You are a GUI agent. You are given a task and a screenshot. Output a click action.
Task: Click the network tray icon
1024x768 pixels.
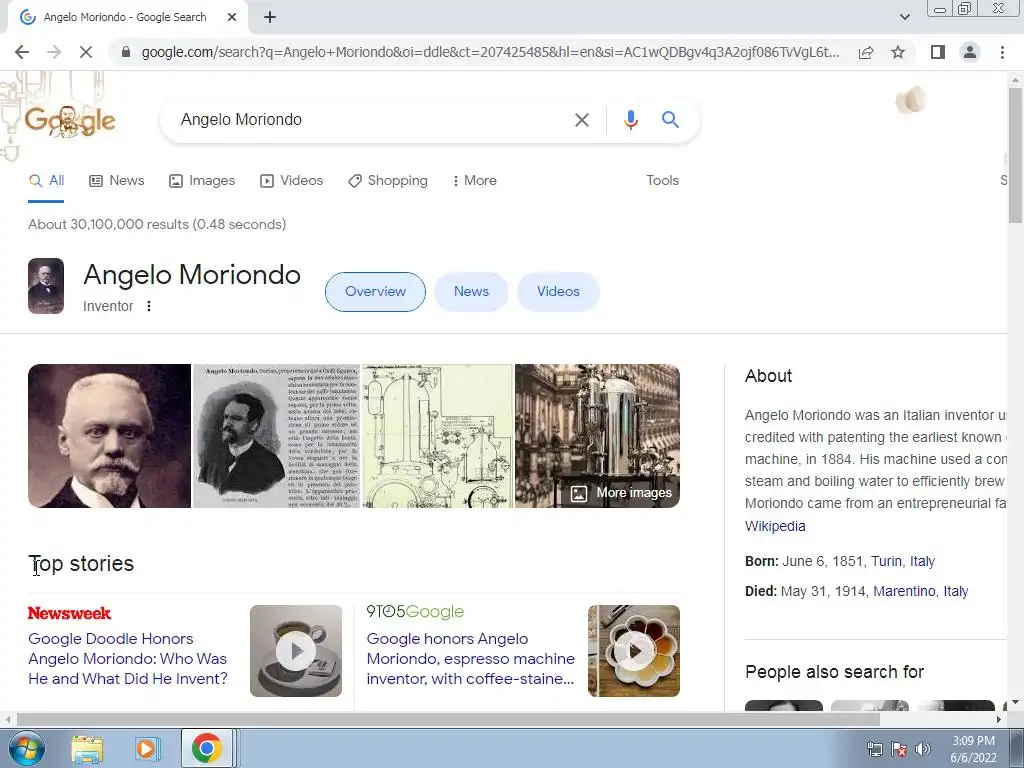click(x=874, y=749)
